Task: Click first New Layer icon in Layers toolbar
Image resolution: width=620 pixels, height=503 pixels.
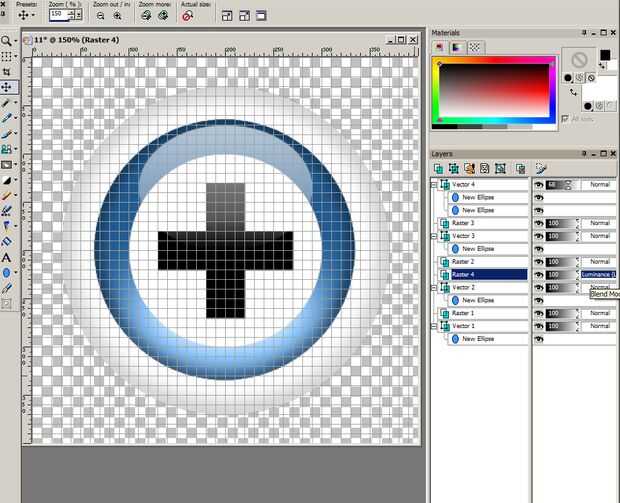Action: (438, 169)
